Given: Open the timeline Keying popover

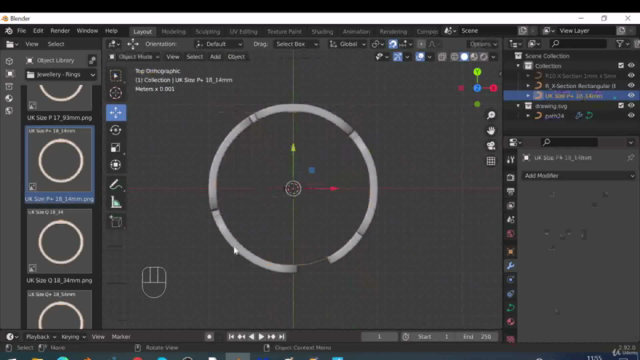Looking at the screenshot, I should click(x=73, y=337).
